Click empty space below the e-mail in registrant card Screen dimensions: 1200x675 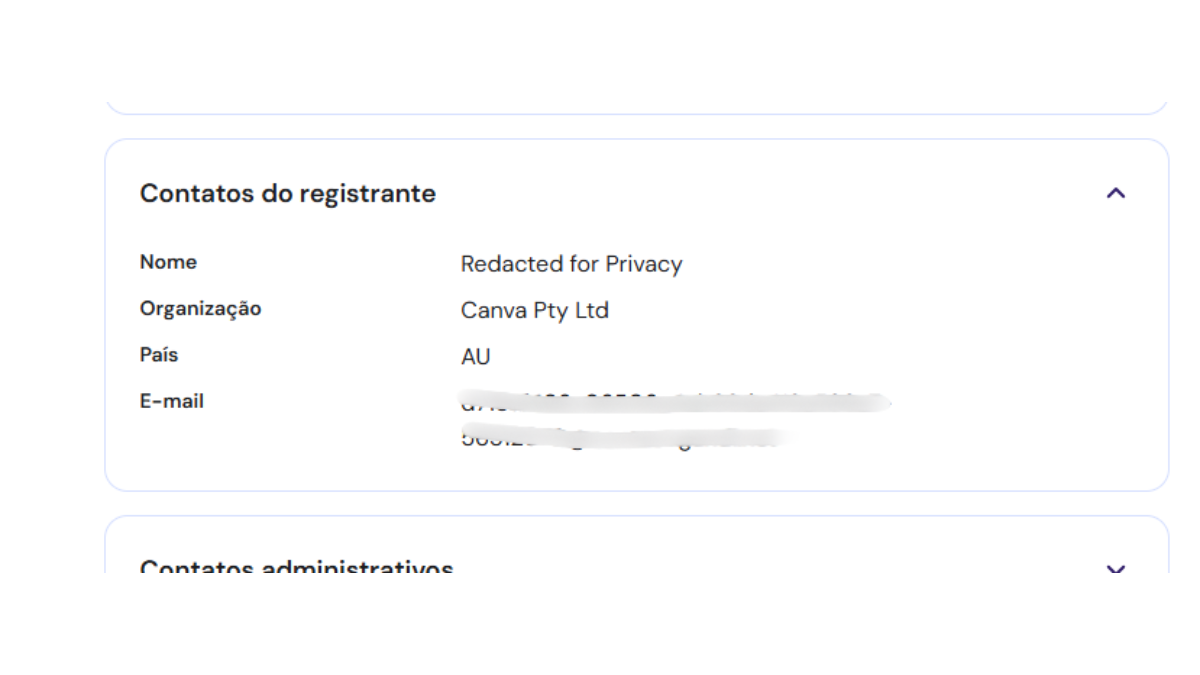pyautogui.click(x=636, y=470)
